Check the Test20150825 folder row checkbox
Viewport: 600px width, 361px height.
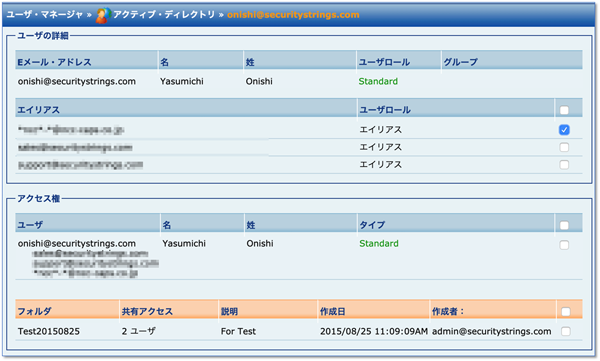click(566, 331)
